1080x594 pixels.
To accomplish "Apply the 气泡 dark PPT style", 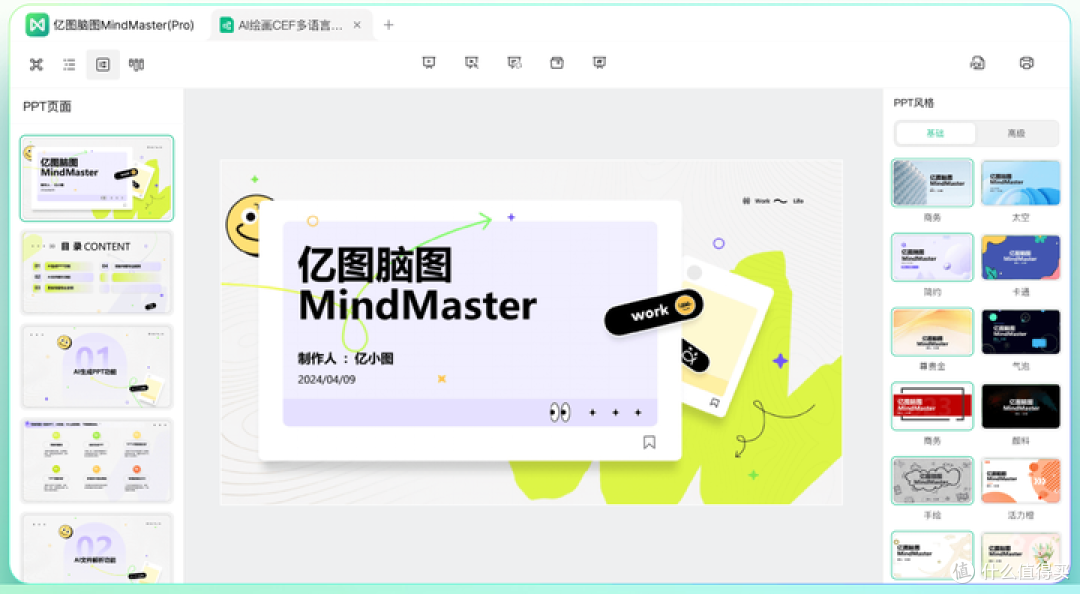I will click(1021, 331).
